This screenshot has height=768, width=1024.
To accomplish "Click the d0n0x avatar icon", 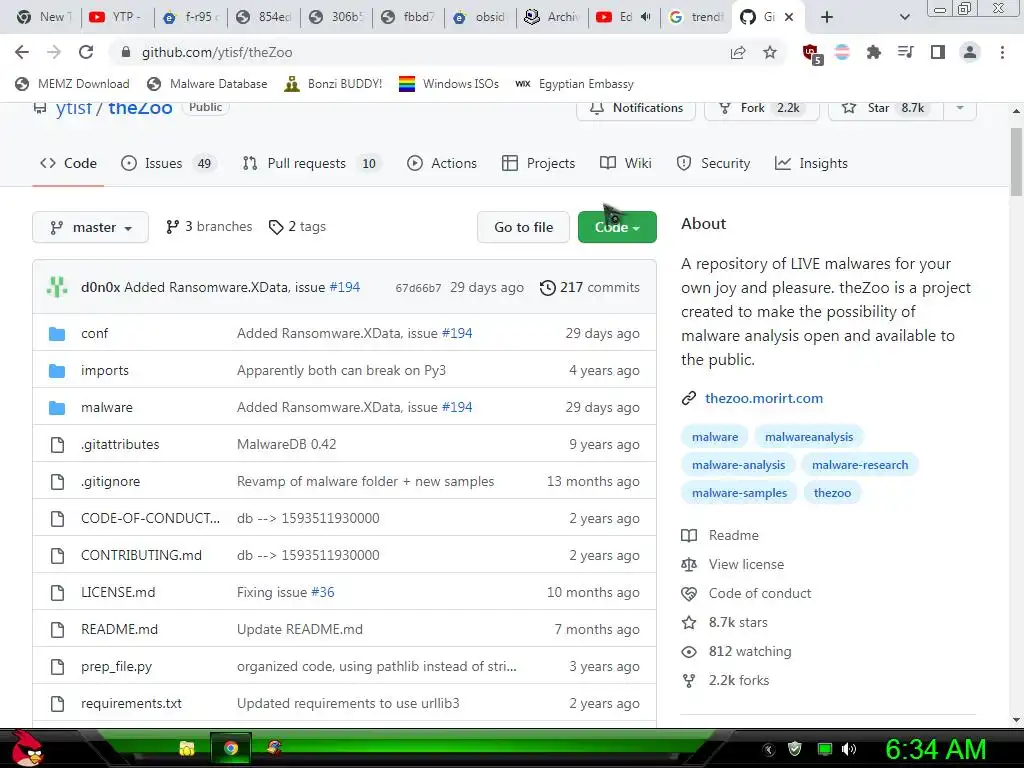I will pos(57,287).
